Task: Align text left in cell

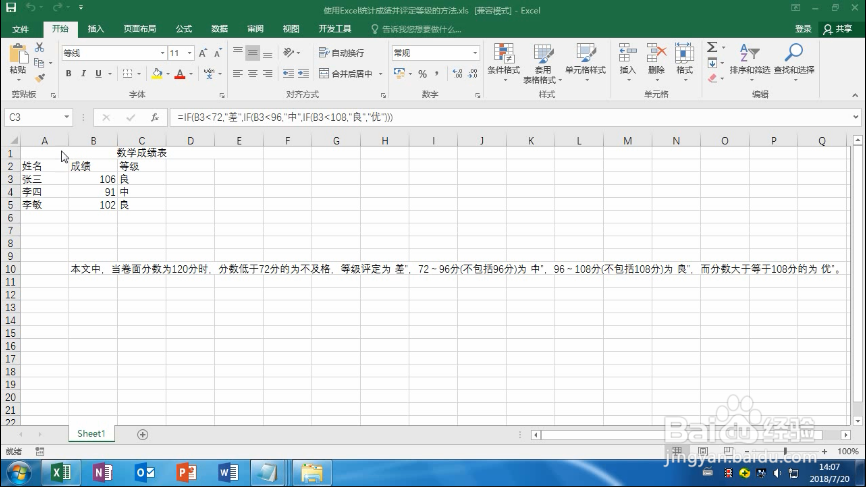Action: 237,73
